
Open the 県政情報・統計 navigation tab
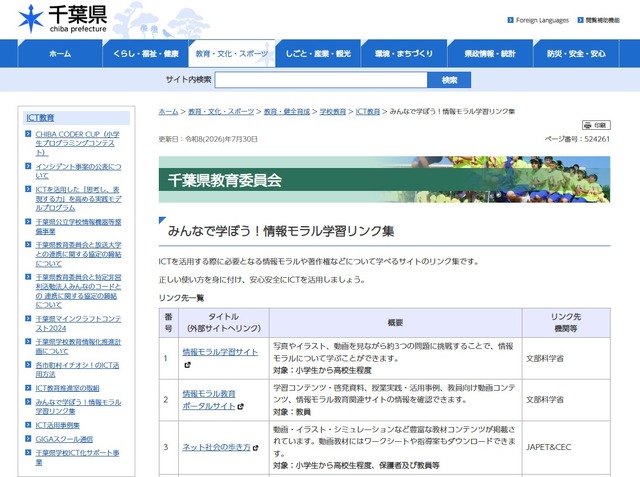(490, 53)
